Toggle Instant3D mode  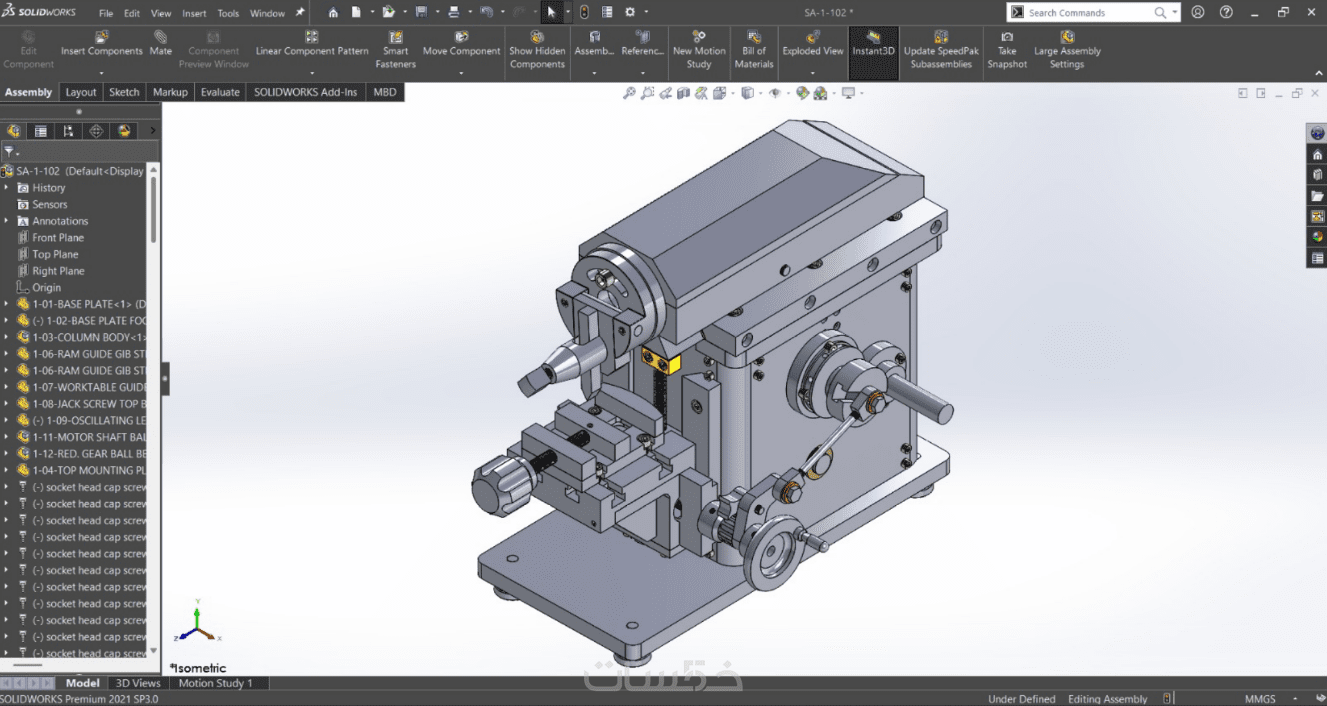coord(873,44)
